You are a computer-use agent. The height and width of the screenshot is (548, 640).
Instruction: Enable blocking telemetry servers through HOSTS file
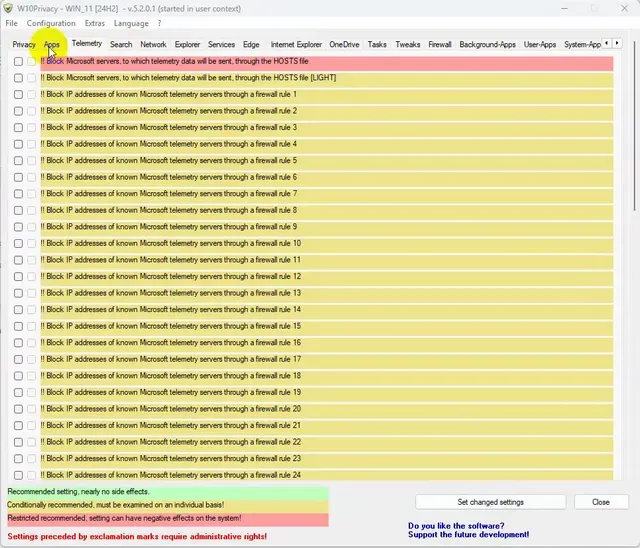18,61
